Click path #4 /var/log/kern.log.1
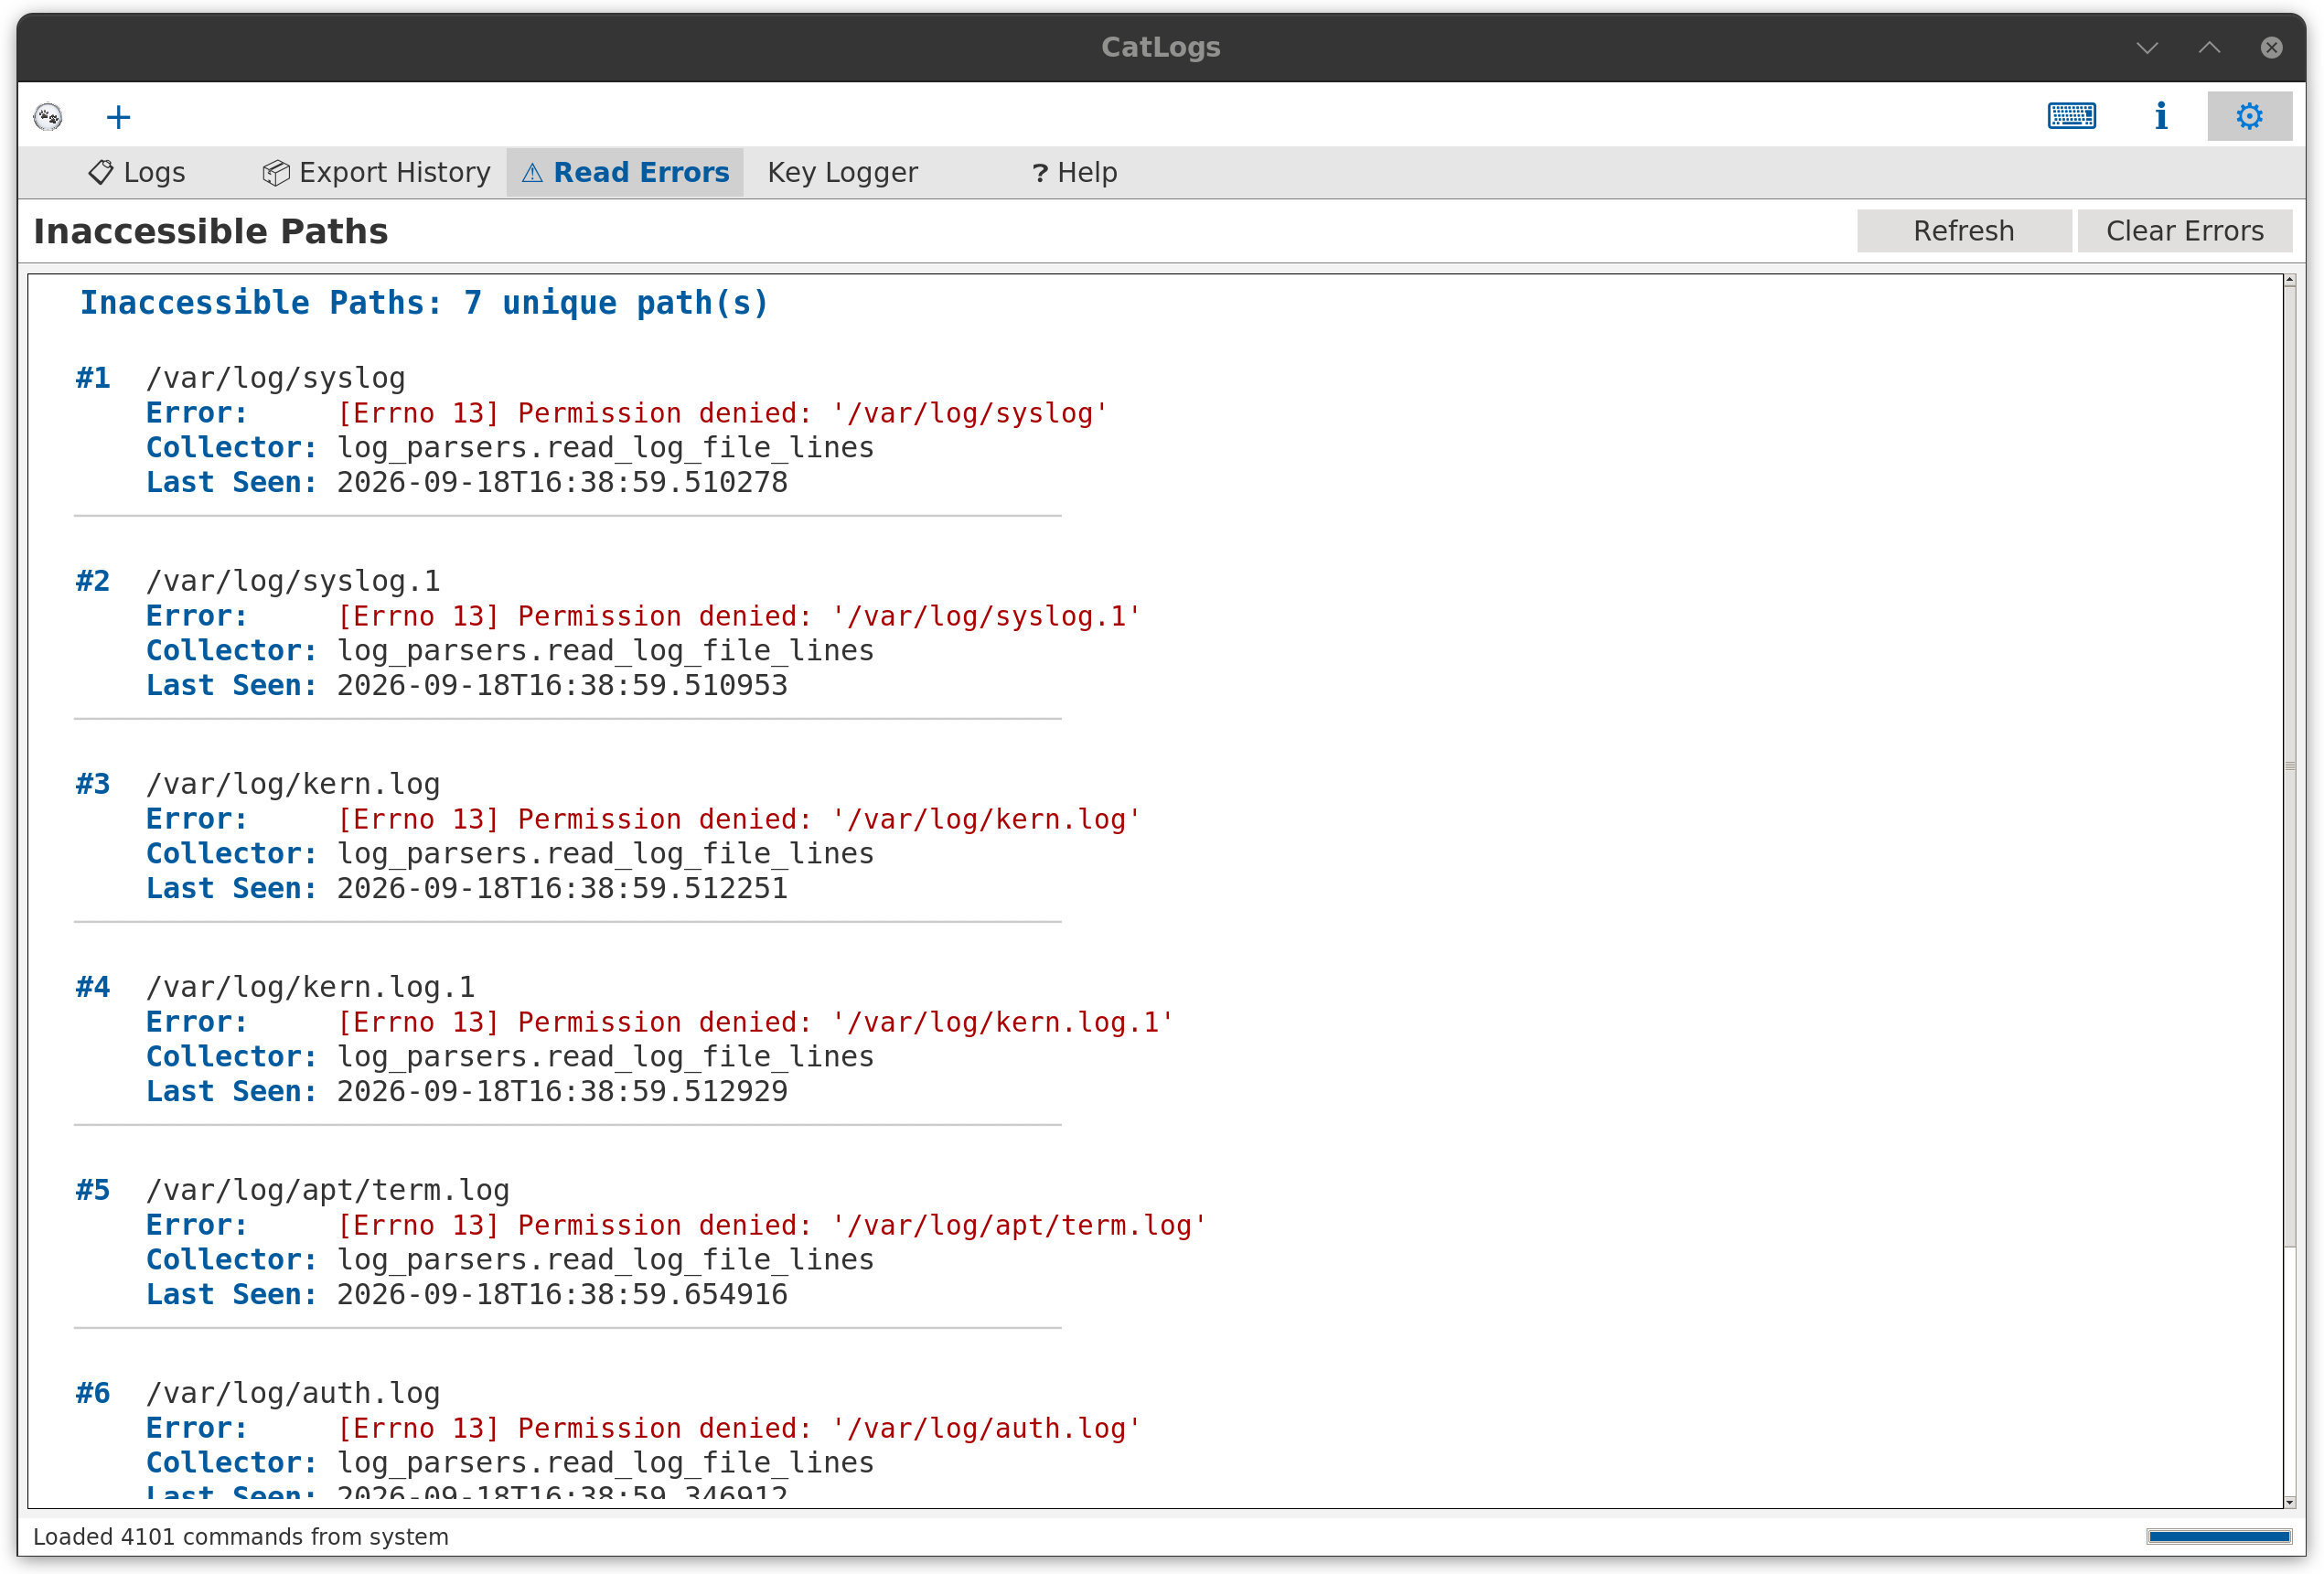The width and height of the screenshot is (2324, 1574). [x=310, y=987]
